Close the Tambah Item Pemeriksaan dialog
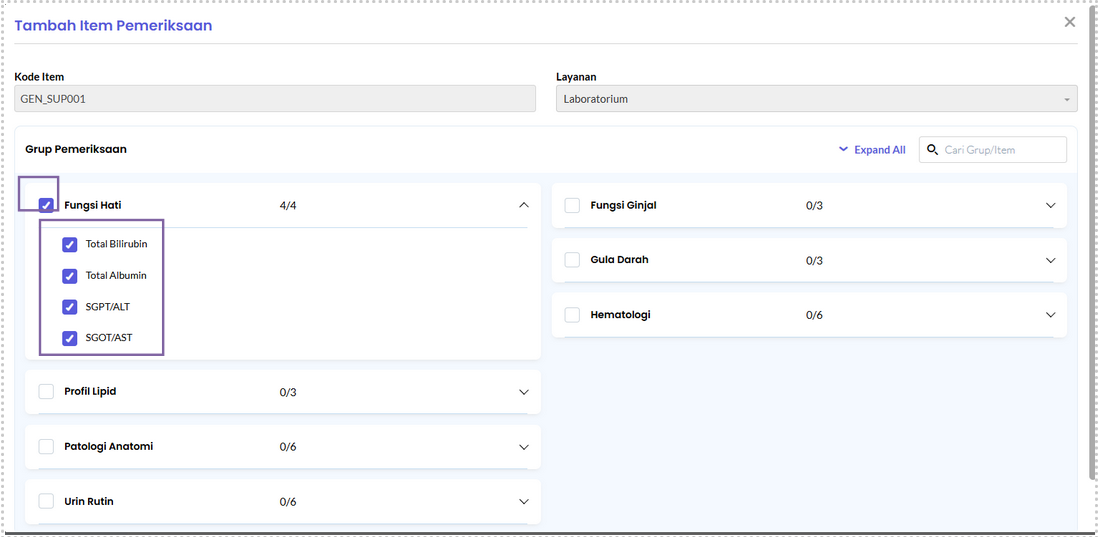Screen dimensions: 1098x537 click(1069, 22)
